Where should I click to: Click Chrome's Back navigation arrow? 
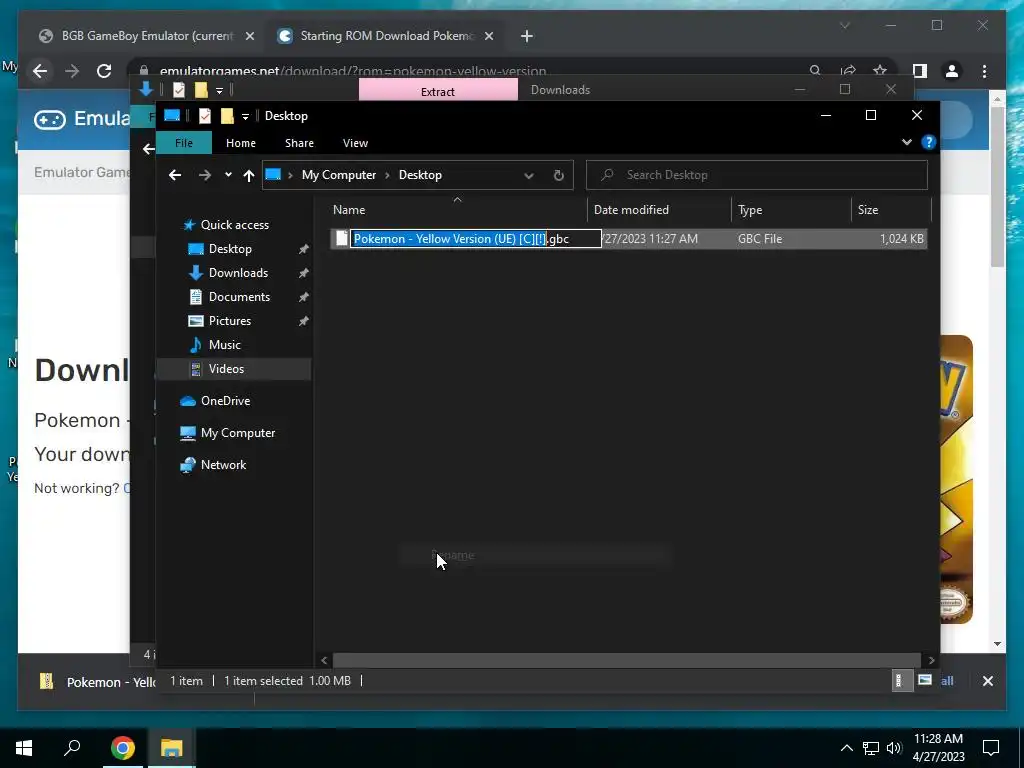(x=40, y=71)
